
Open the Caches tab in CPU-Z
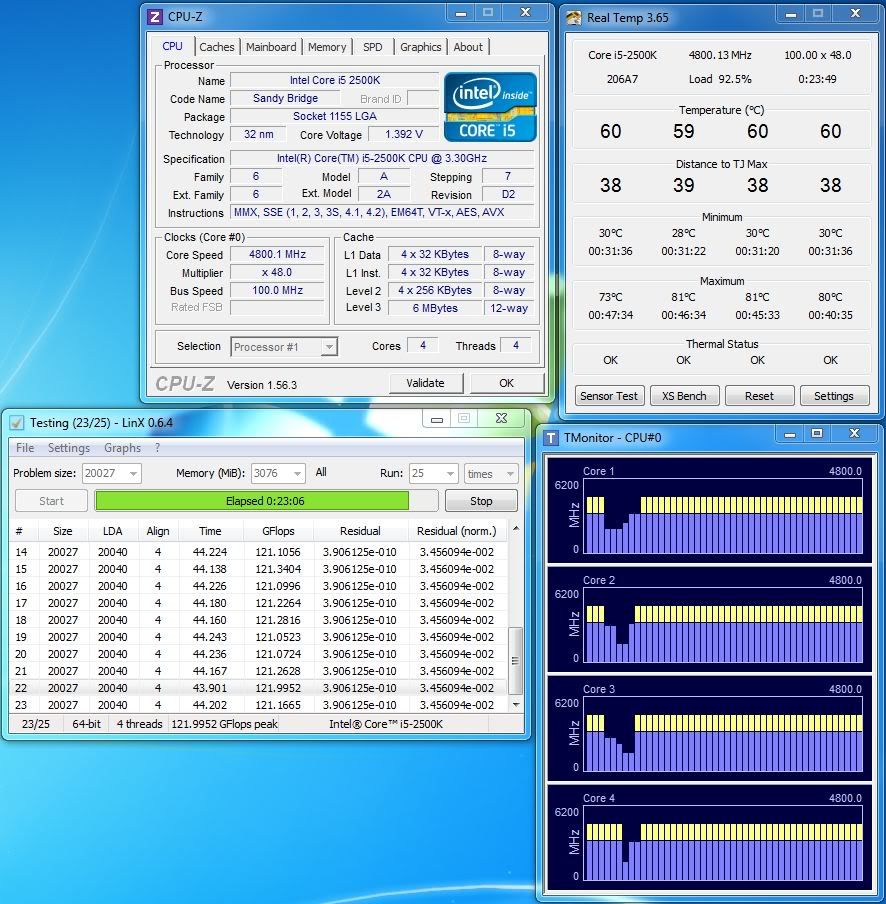[217, 47]
